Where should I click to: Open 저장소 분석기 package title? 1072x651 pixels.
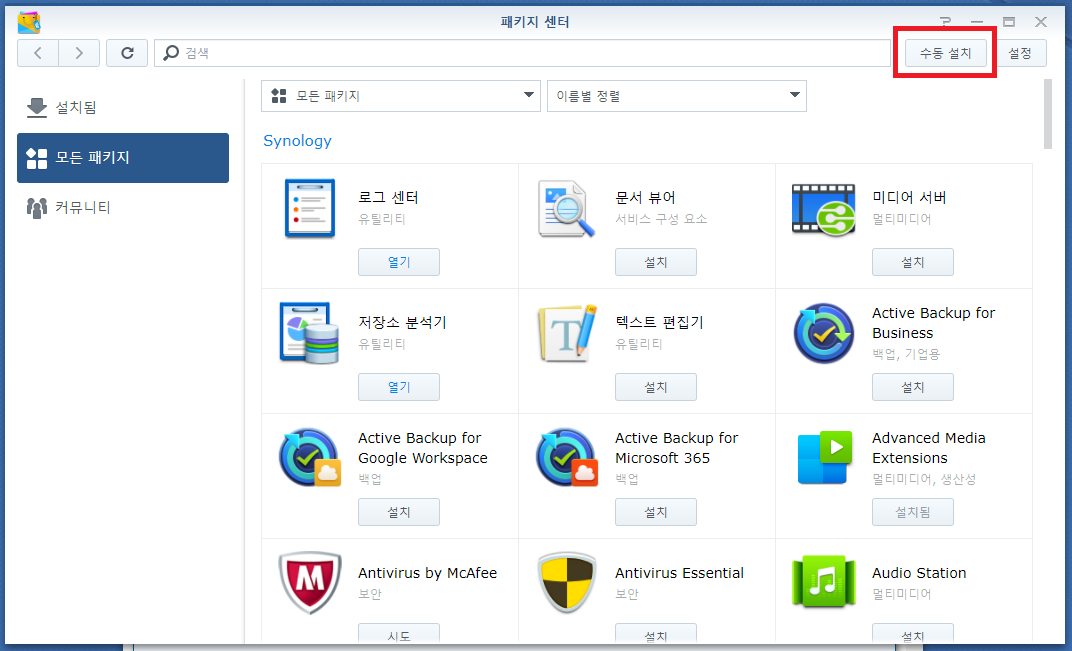[x=402, y=323]
